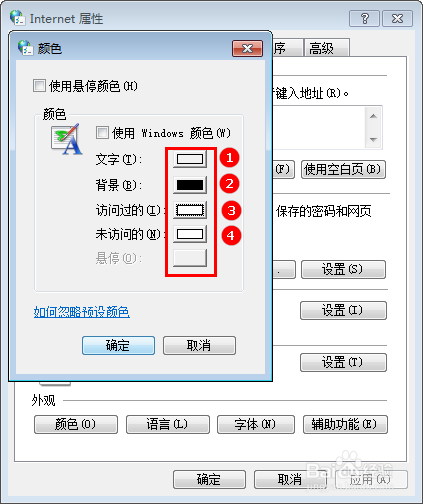The height and width of the screenshot is (504, 423).
Task: Click the address box scroll up arrow
Action: coord(373,116)
